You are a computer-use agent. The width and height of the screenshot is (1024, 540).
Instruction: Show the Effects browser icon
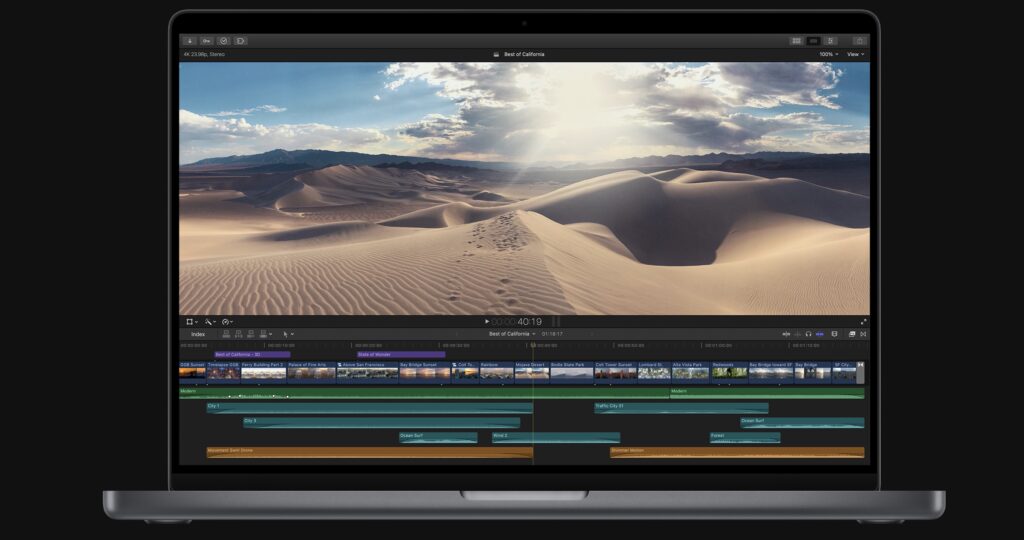852,334
